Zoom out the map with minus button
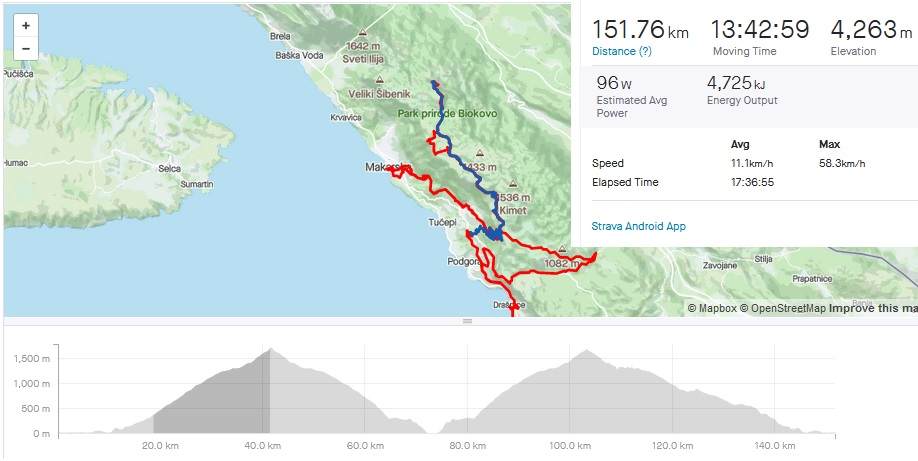This screenshot has width=918, height=461. tap(26, 48)
